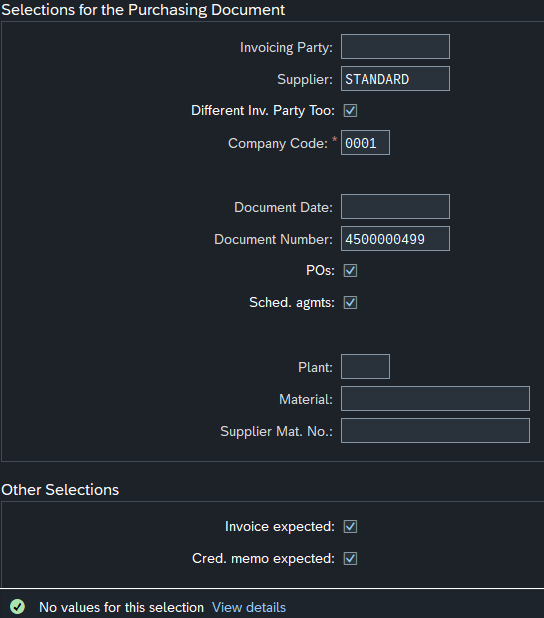Click the Company Code field 0001

pyautogui.click(x=365, y=143)
